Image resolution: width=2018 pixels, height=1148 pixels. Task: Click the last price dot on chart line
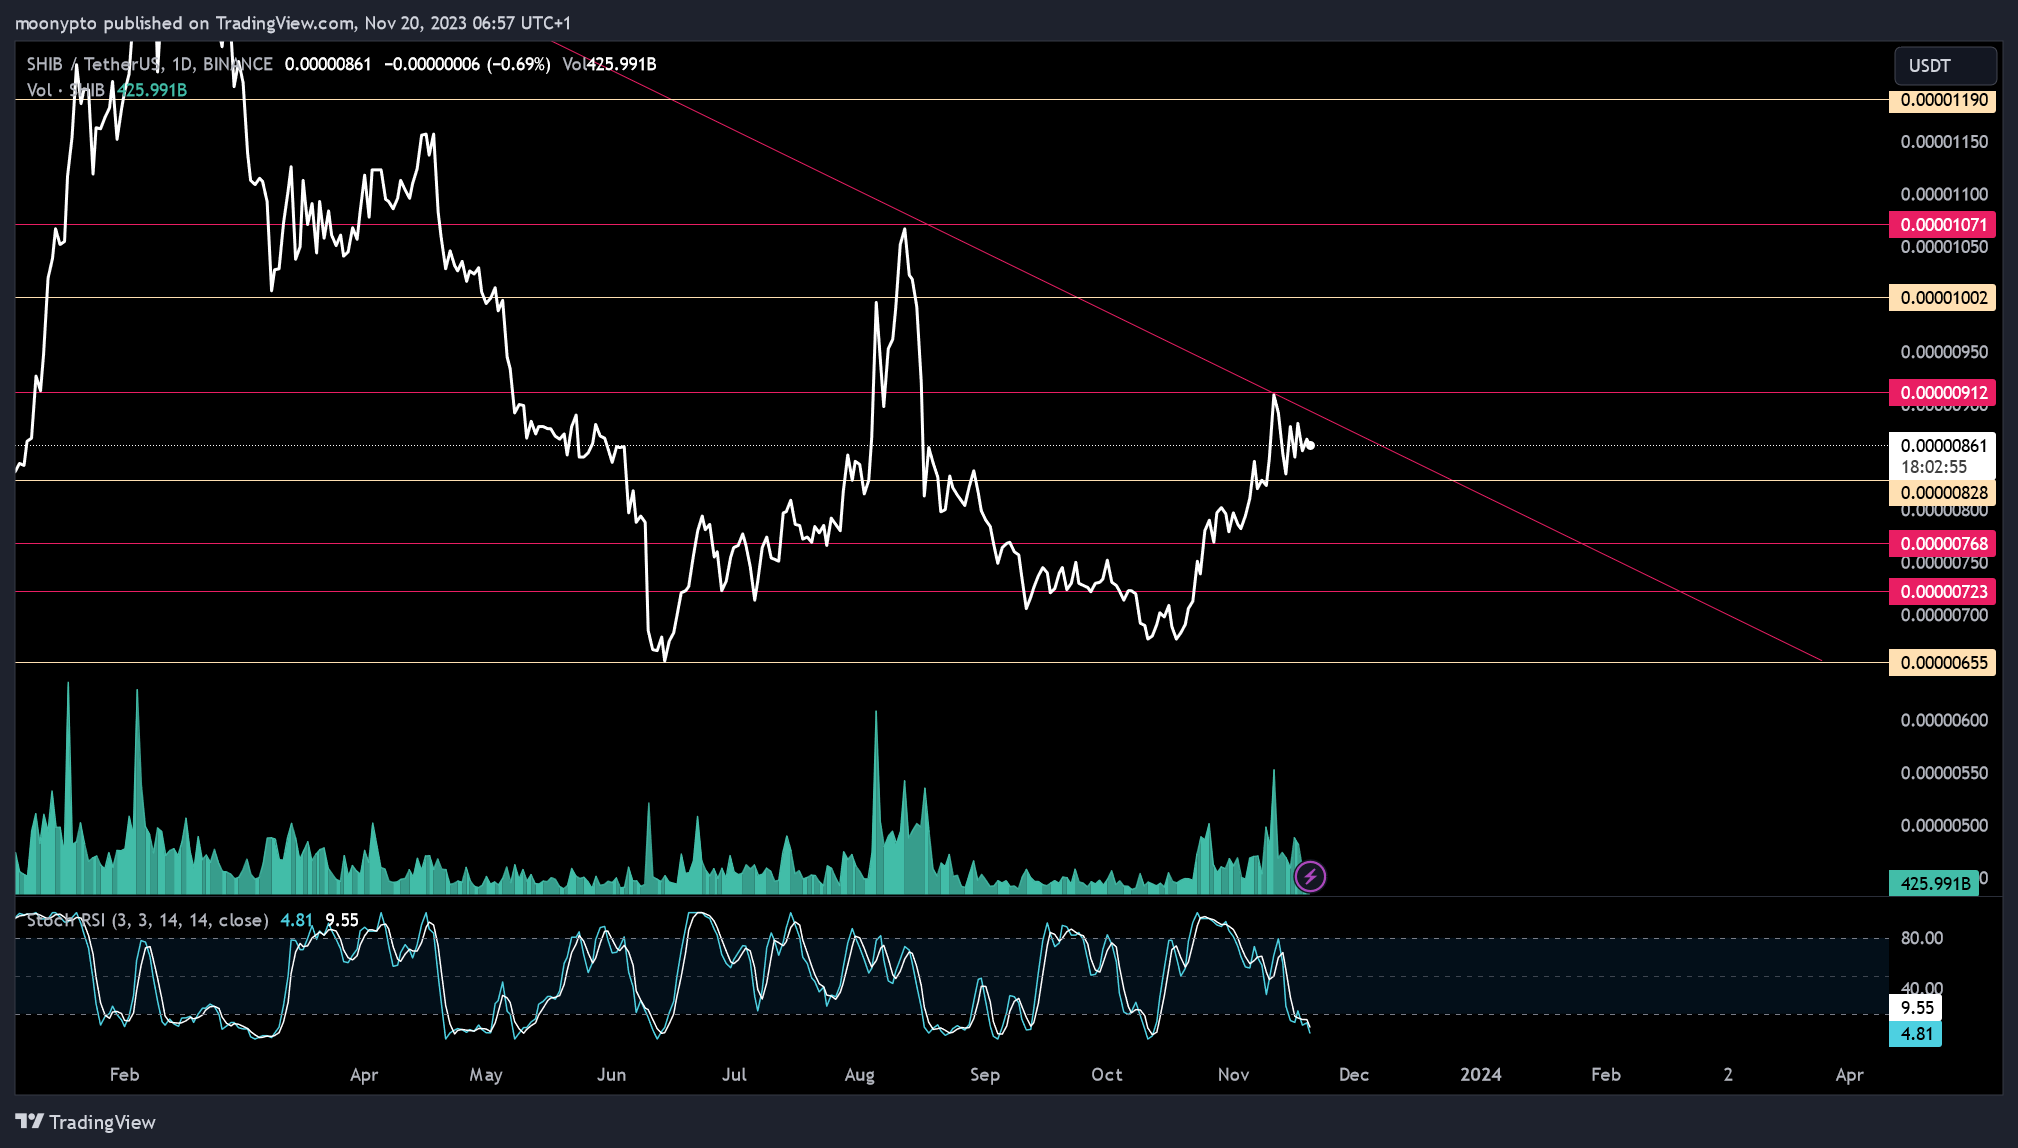(x=1310, y=446)
